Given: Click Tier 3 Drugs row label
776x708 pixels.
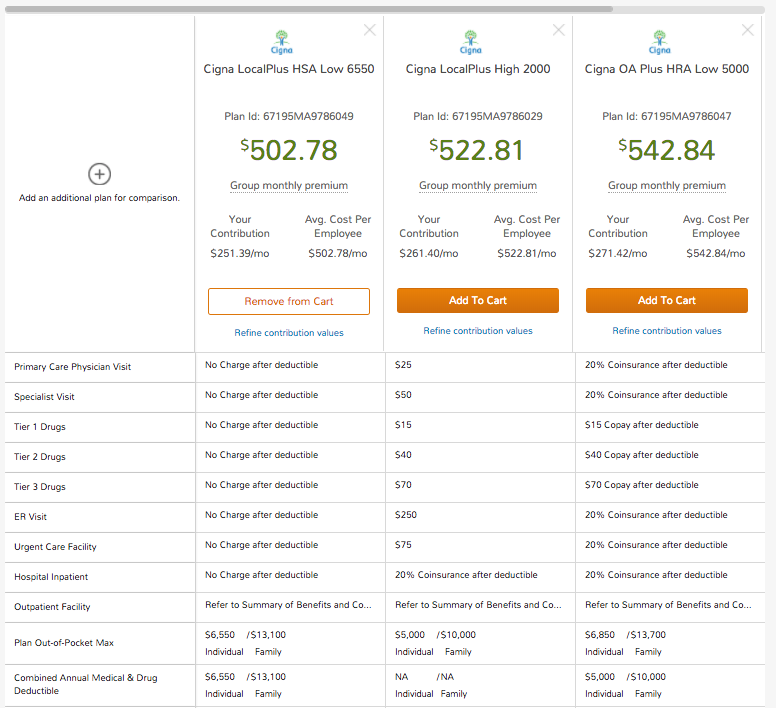Looking at the screenshot, I should click(40, 487).
